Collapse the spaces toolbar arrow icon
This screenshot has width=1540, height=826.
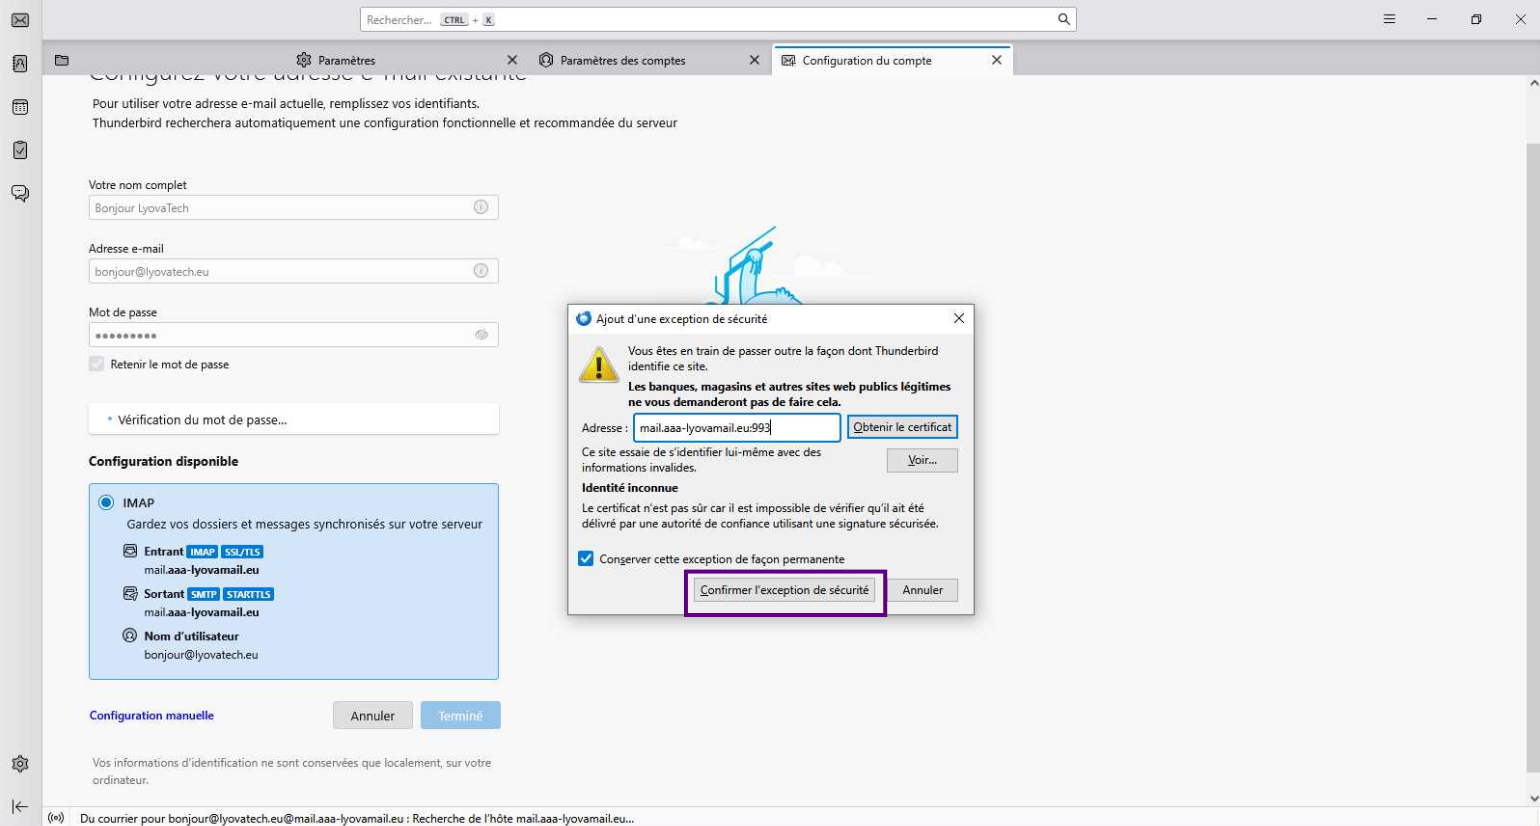pyautogui.click(x=20, y=807)
